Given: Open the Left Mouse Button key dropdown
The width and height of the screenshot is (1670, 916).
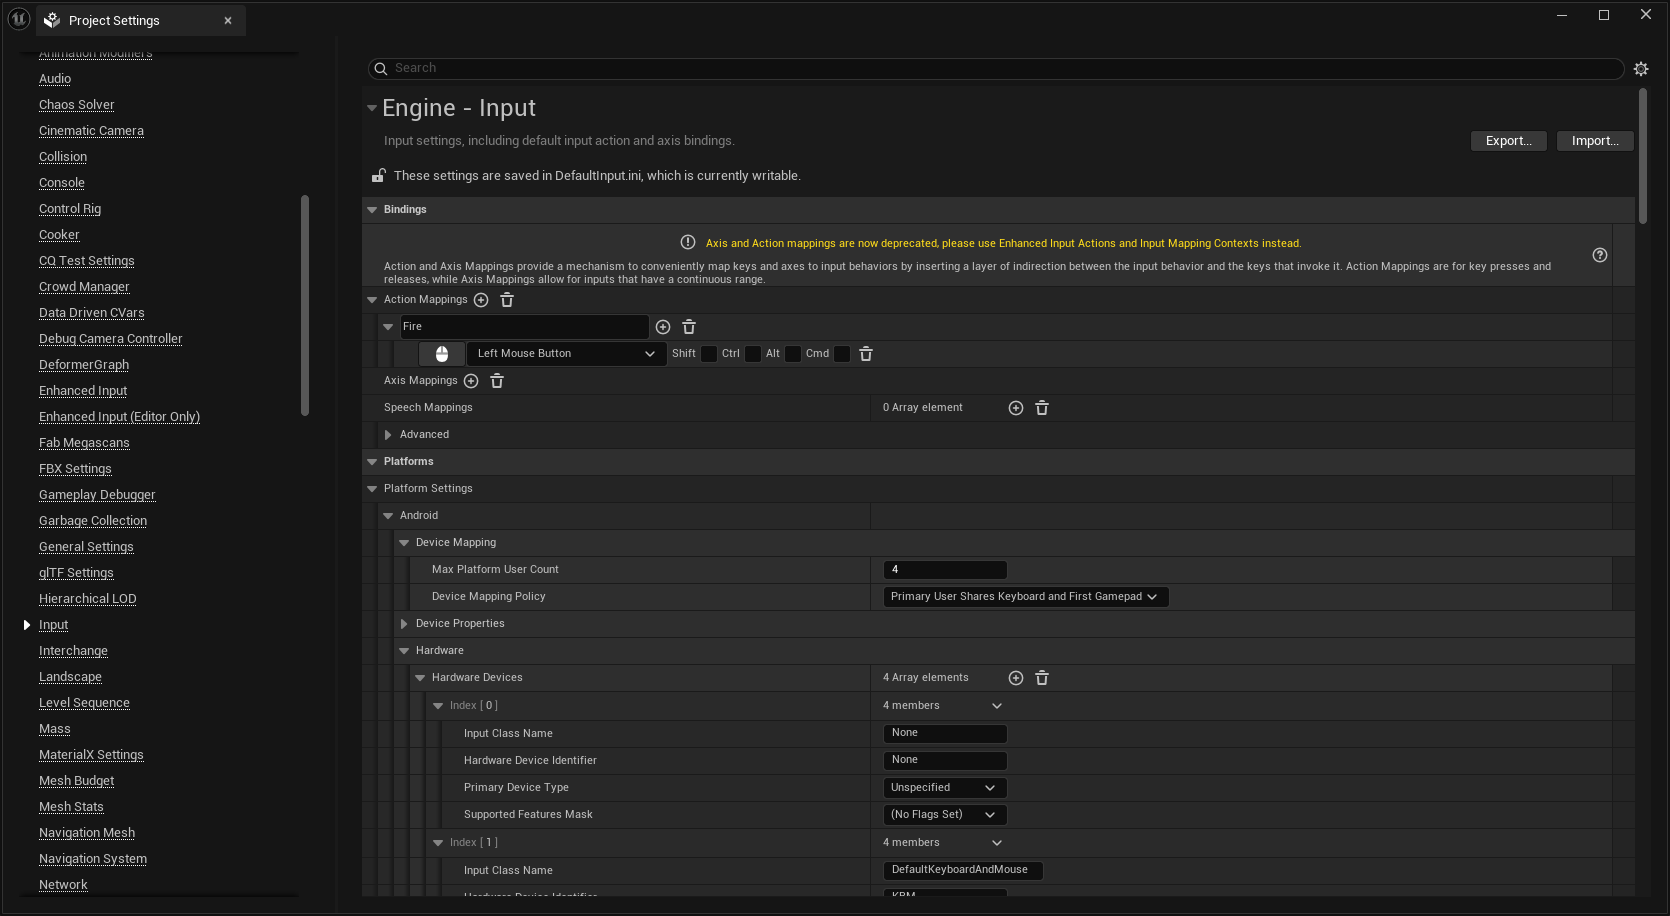Looking at the screenshot, I should click(565, 353).
